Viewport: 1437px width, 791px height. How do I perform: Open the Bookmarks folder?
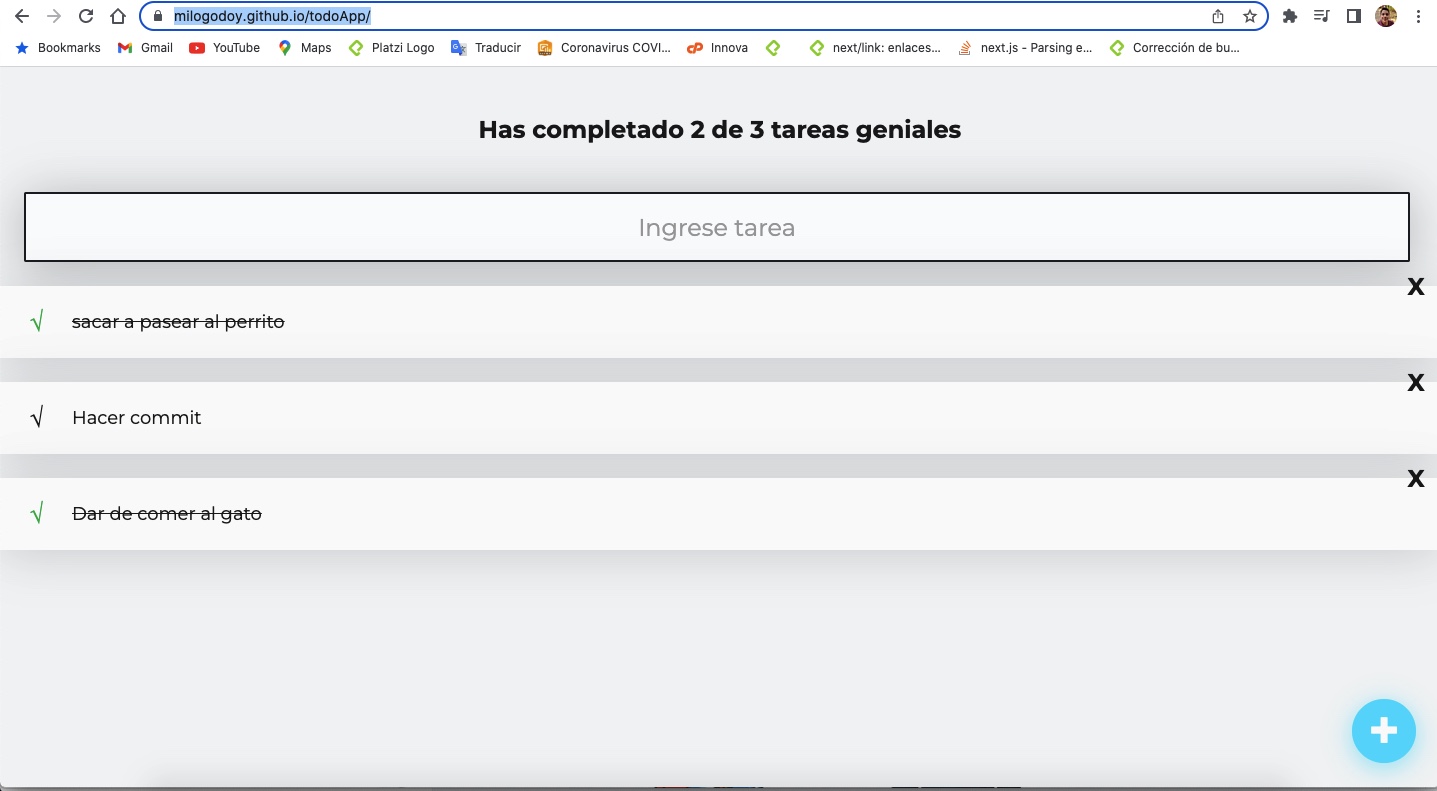(x=57, y=47)
